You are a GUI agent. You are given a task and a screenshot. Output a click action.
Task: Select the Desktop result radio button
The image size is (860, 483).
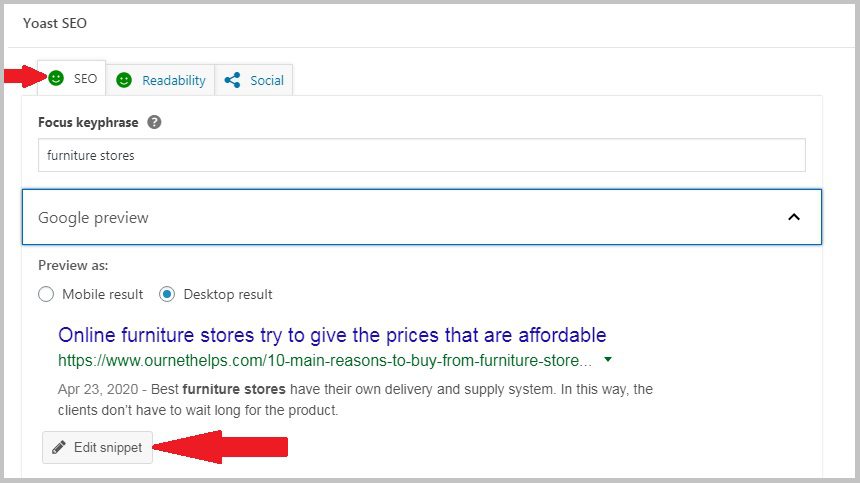pyautogui.click(x=167, y=294)
